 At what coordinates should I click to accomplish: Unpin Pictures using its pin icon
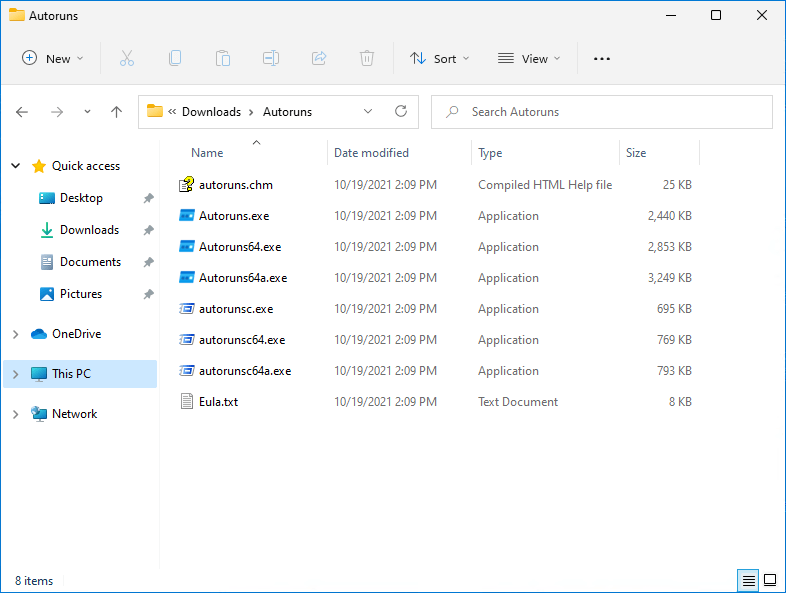click(148, 294)
